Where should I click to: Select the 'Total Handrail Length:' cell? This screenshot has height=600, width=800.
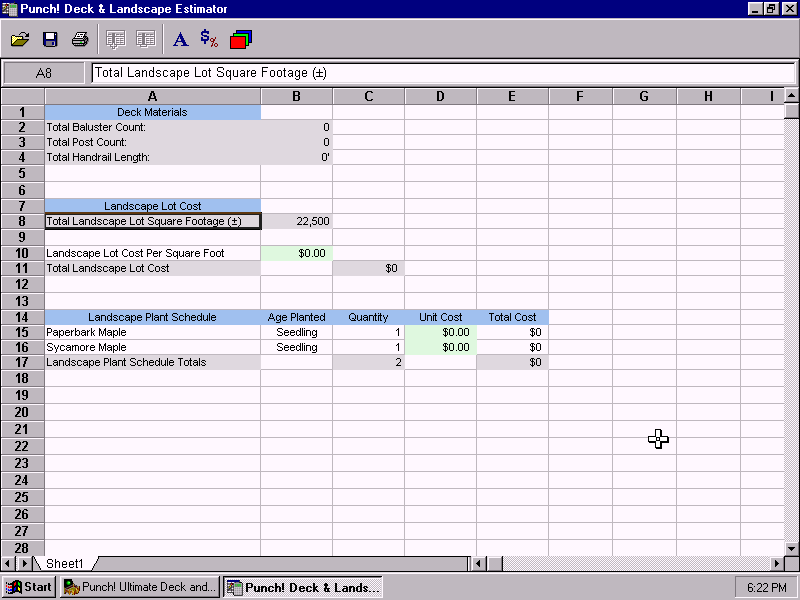click(x=153, y=157)
